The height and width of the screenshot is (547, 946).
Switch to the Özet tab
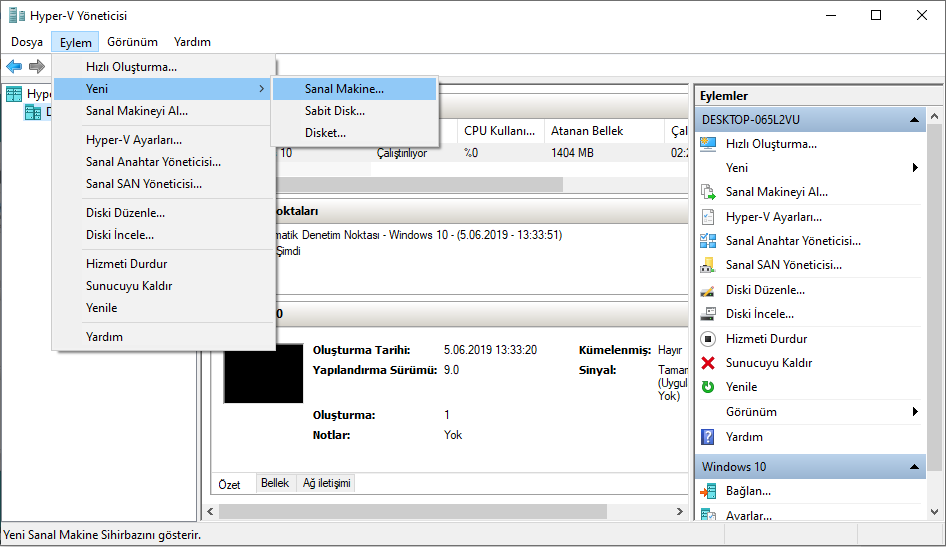[x=229, y=484]
